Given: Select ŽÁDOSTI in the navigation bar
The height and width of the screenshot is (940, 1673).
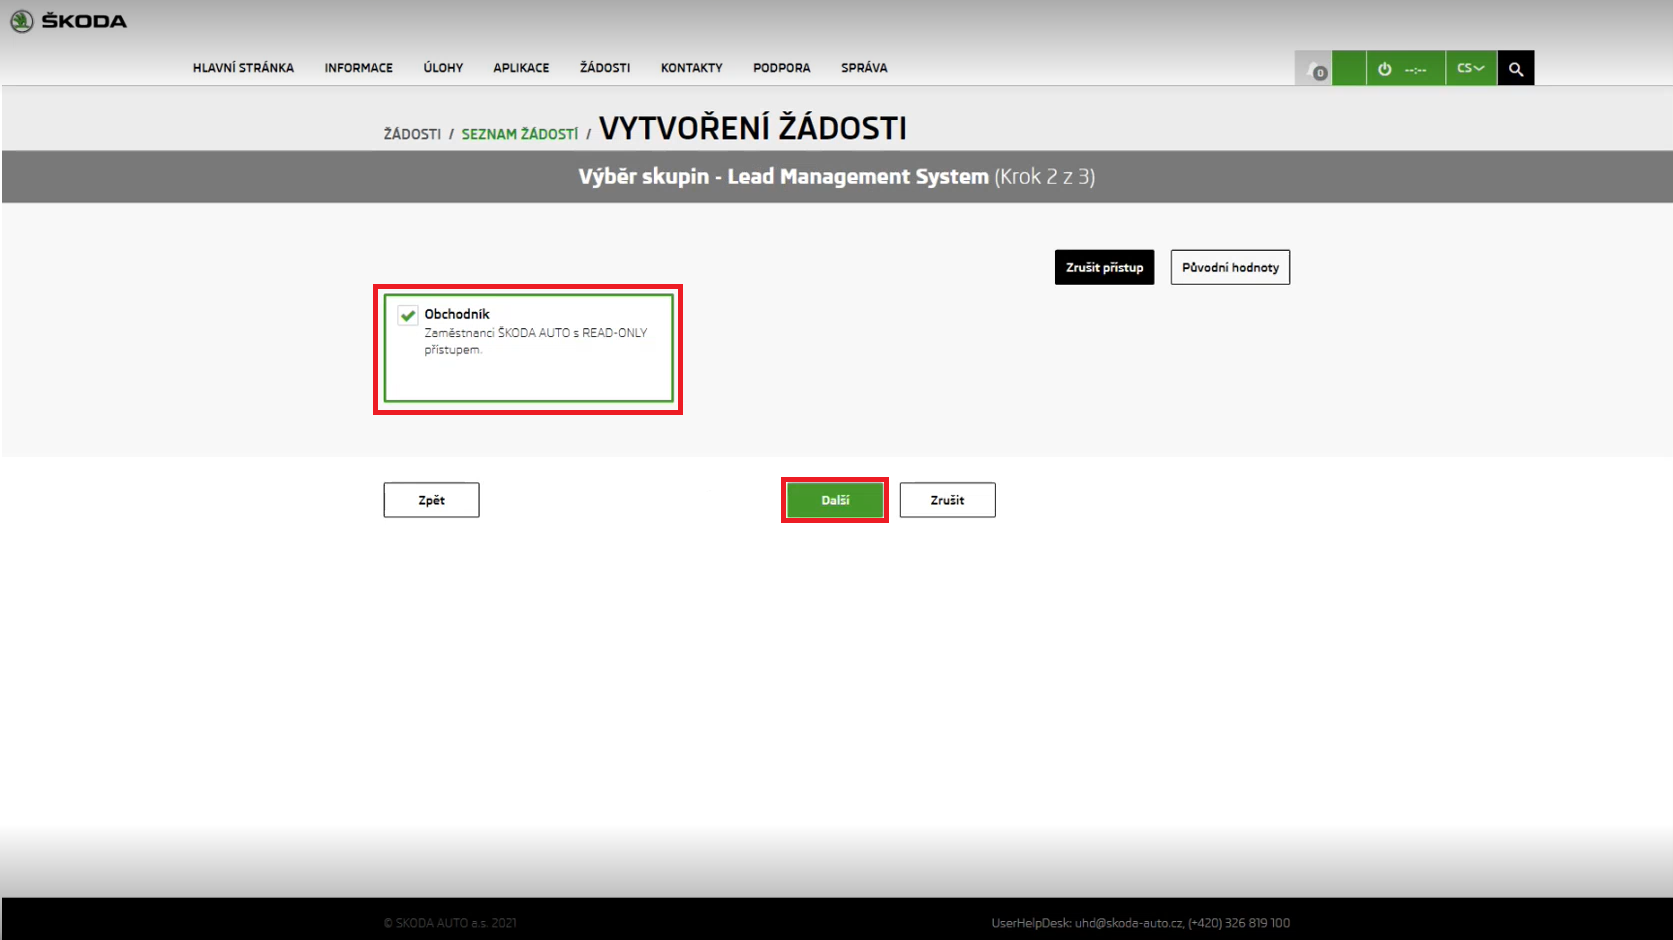Looking at the screenshot, I should (x=605, y=68).
